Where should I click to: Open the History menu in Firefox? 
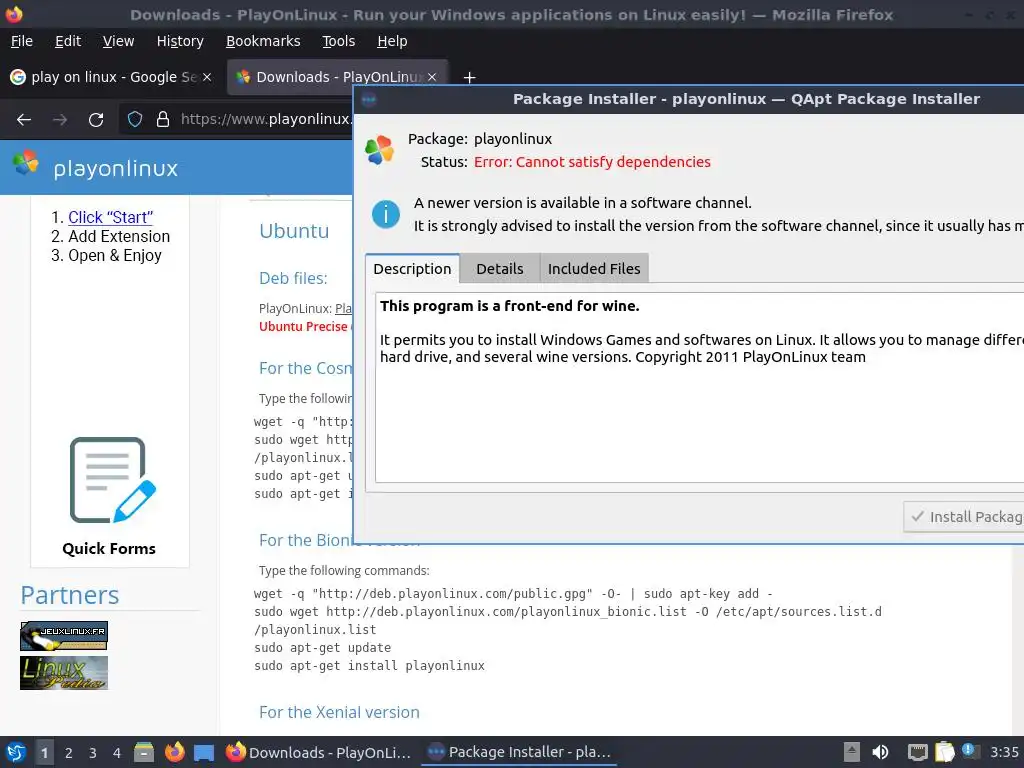pos(180,41)
